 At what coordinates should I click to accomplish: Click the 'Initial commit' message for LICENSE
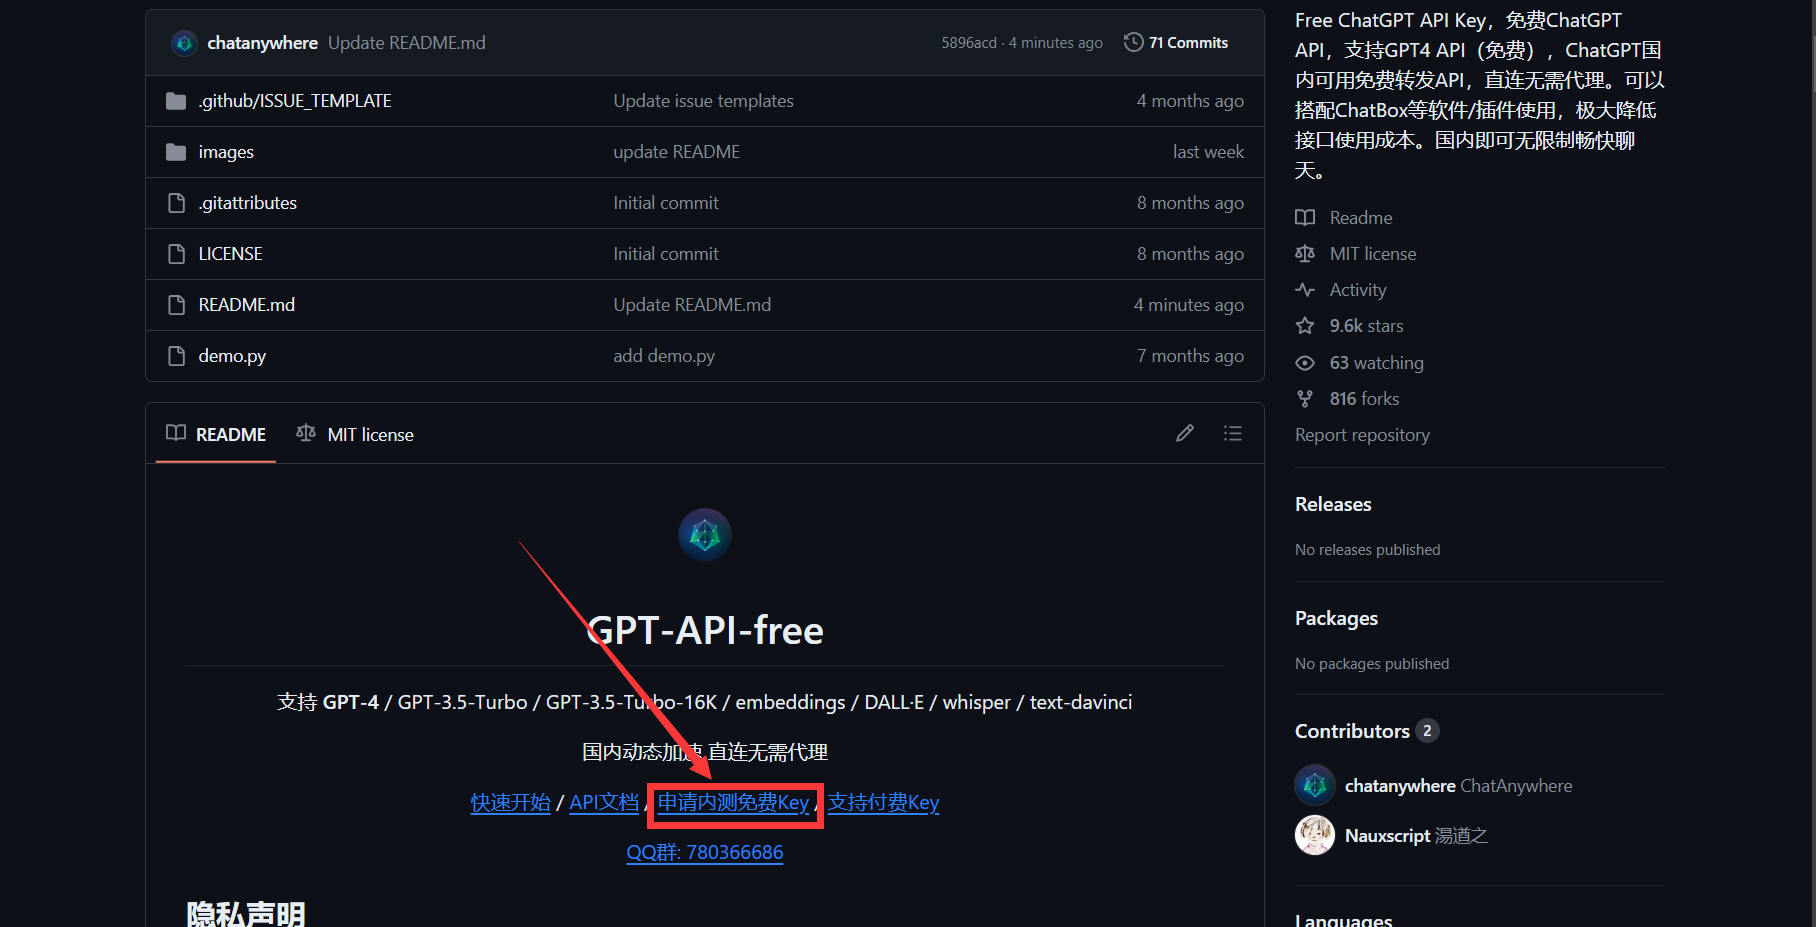point(666,254)
